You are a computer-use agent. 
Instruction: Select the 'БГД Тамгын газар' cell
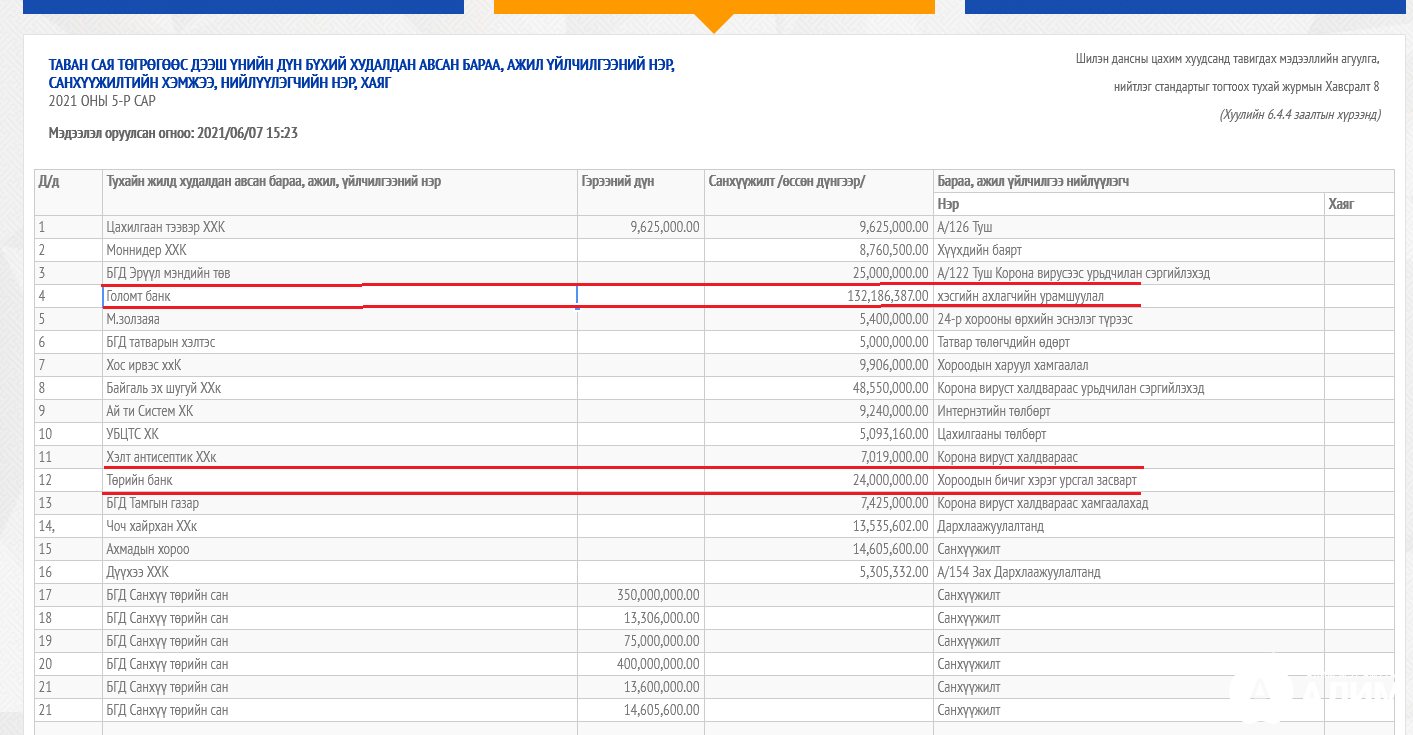click(340, 503)
